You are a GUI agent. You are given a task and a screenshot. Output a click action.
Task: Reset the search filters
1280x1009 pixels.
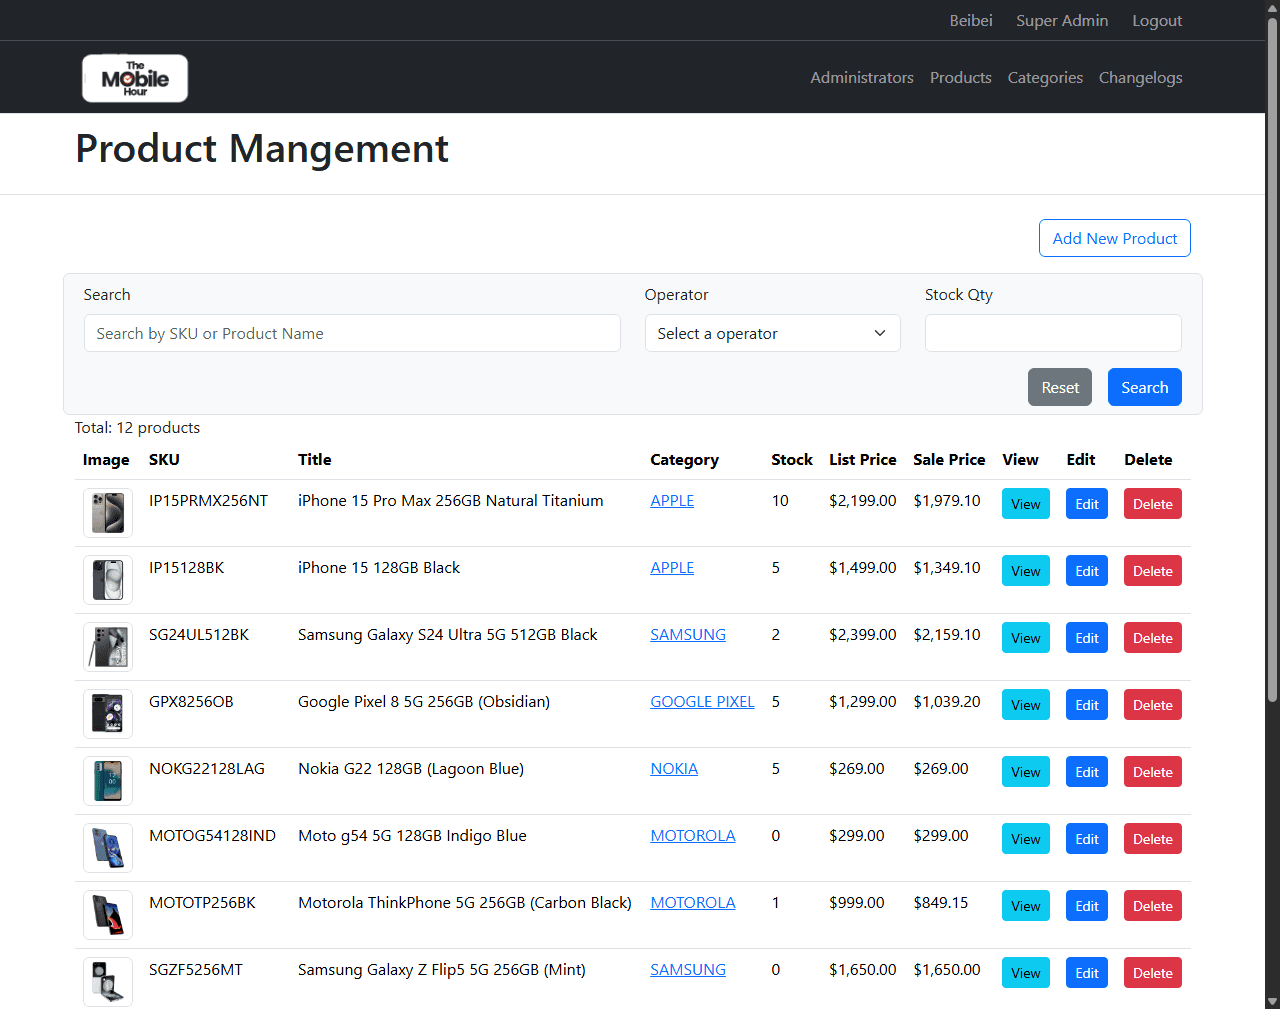coord(1060,388)
